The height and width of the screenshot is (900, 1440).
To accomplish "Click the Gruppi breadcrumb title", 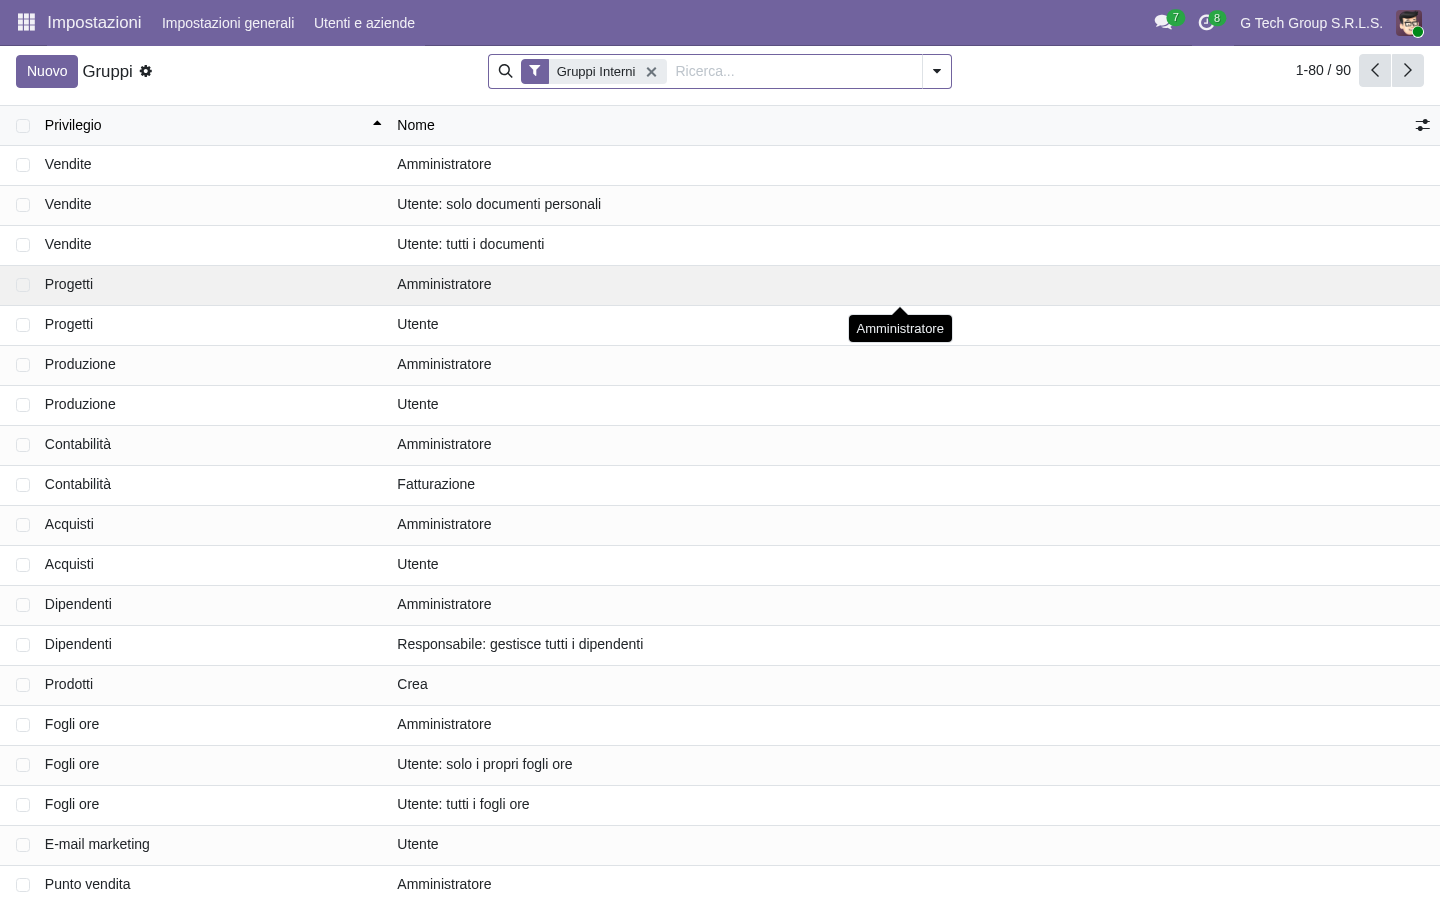I will pos(107,71).
